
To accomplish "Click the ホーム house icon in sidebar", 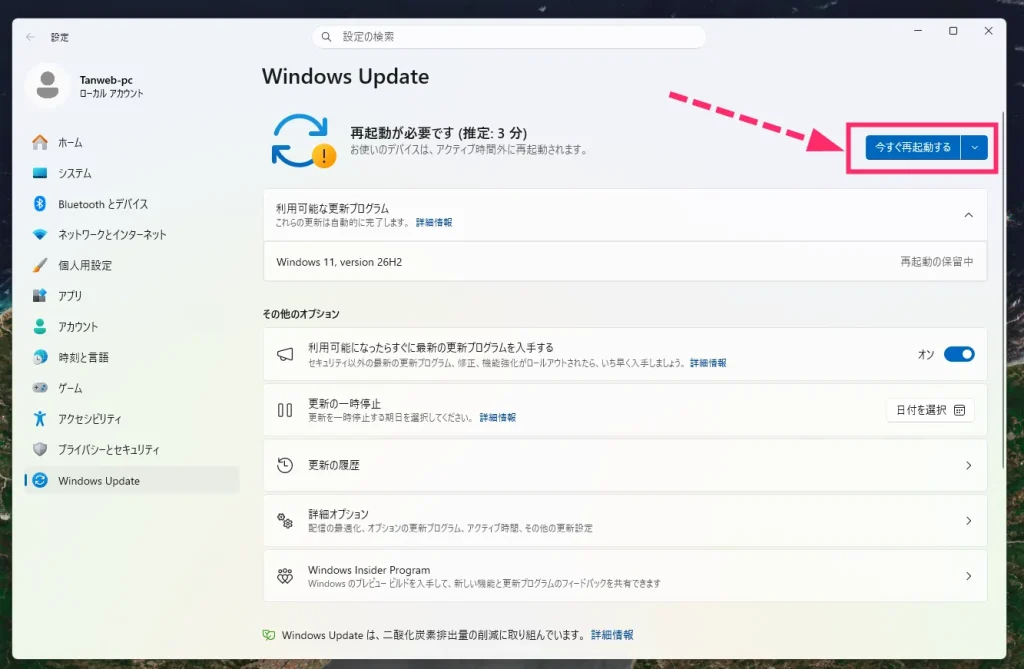I will [40, 142].
